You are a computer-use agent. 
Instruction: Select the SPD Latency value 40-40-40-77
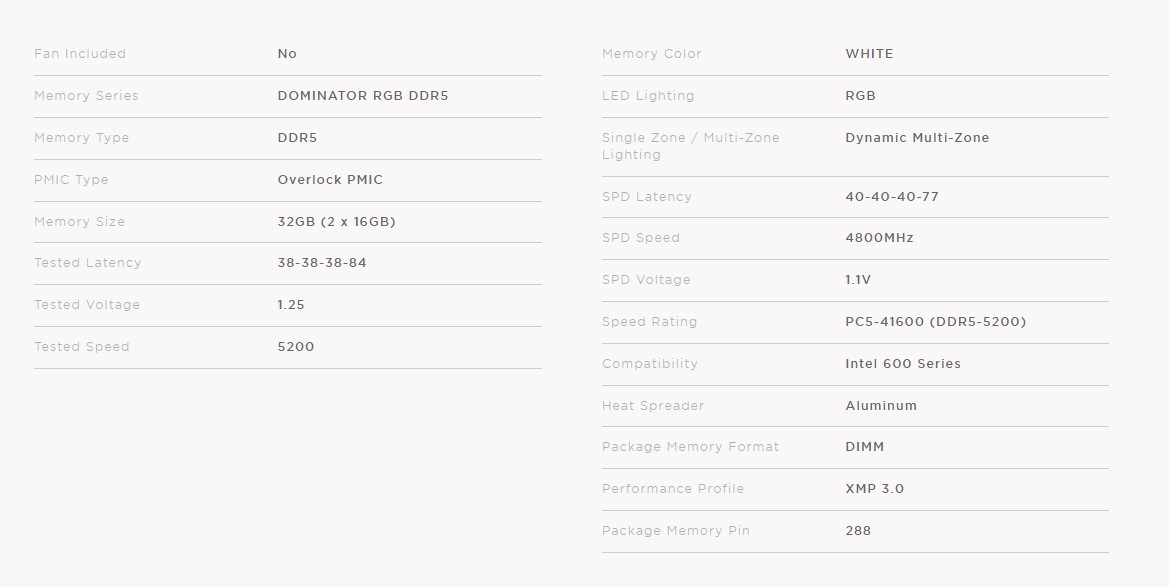pyautogui.click(x=892, y=197)
